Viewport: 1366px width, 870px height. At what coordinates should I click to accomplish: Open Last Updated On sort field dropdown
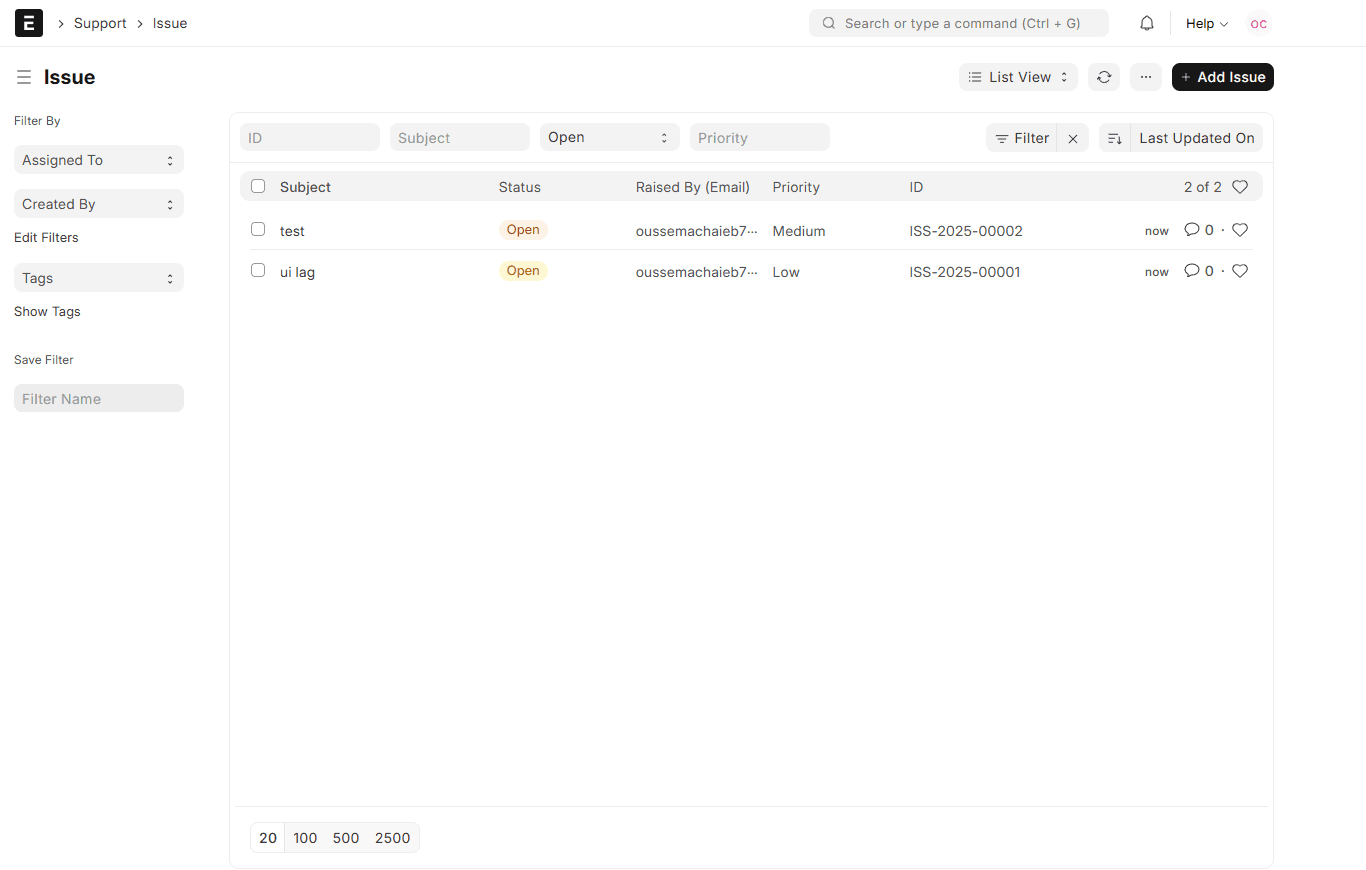point(1197,138)
